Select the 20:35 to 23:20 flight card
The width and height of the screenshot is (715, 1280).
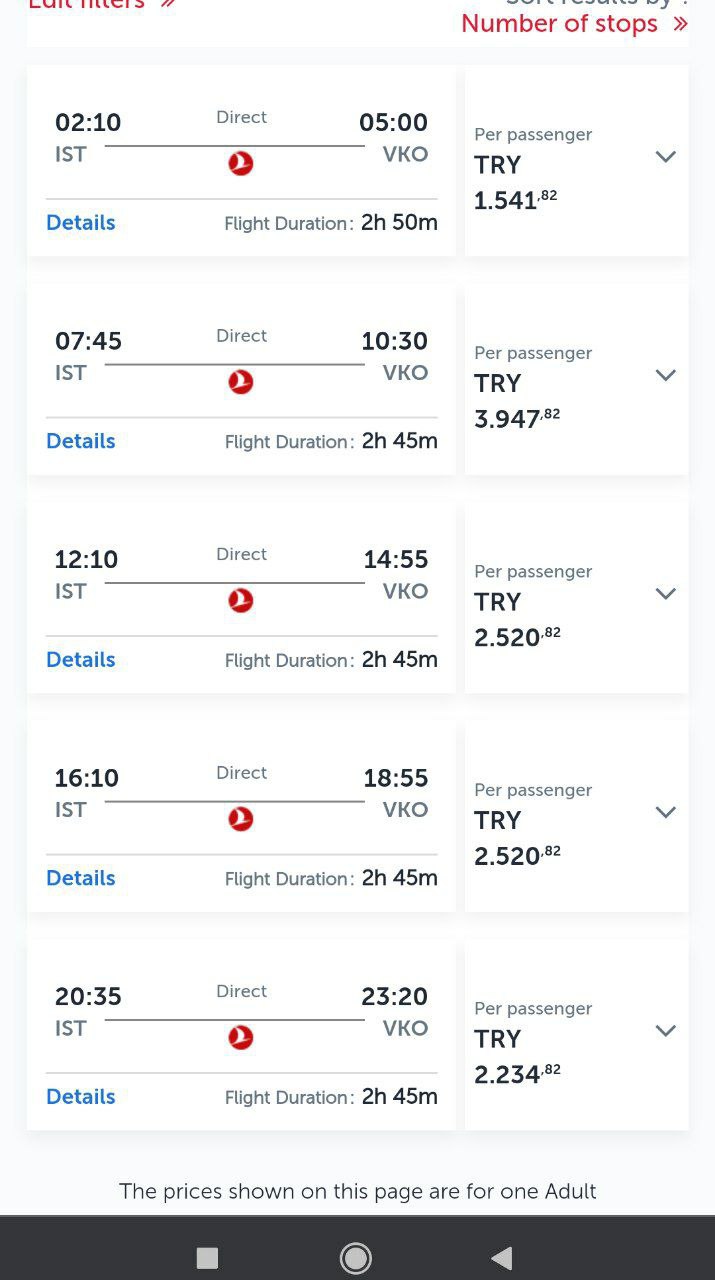241,1035
